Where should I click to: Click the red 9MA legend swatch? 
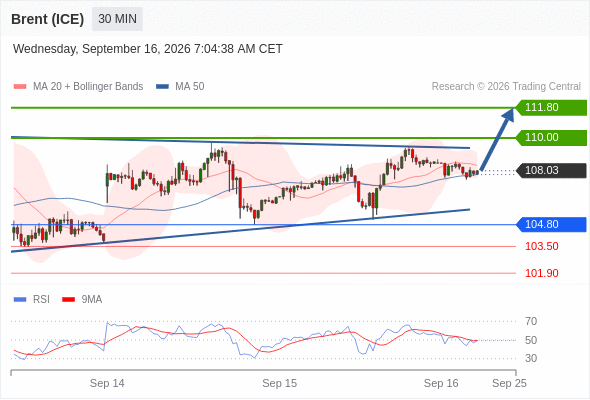click(x=68, y=300)
